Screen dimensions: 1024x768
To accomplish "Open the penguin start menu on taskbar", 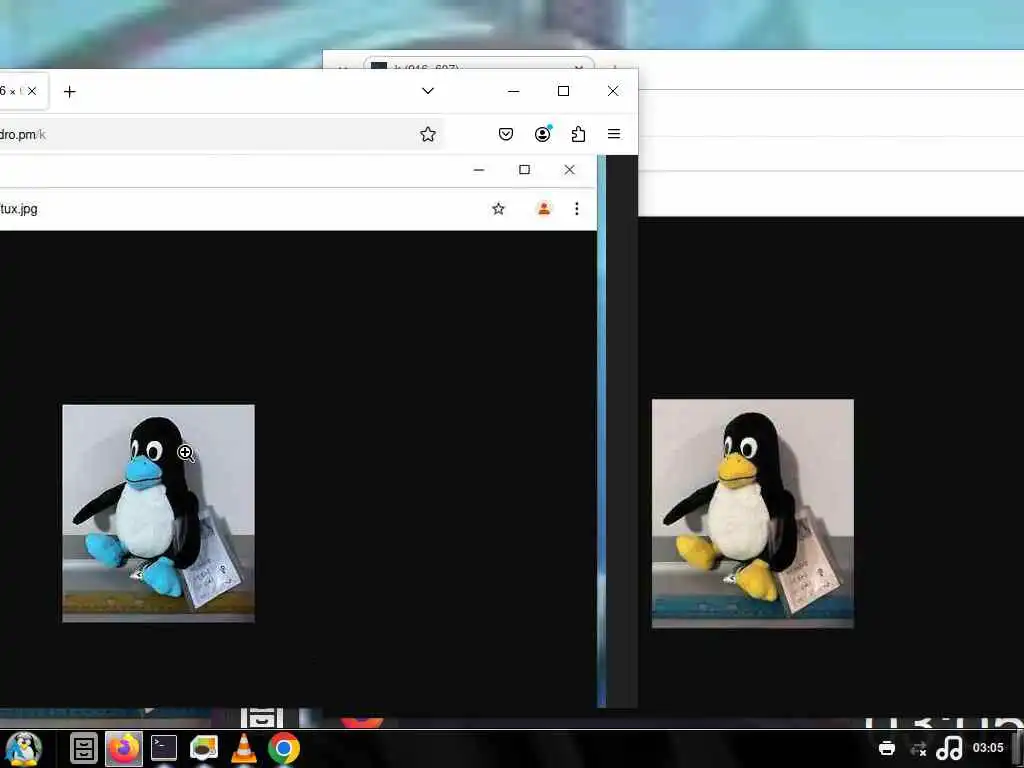I will 24,748.
